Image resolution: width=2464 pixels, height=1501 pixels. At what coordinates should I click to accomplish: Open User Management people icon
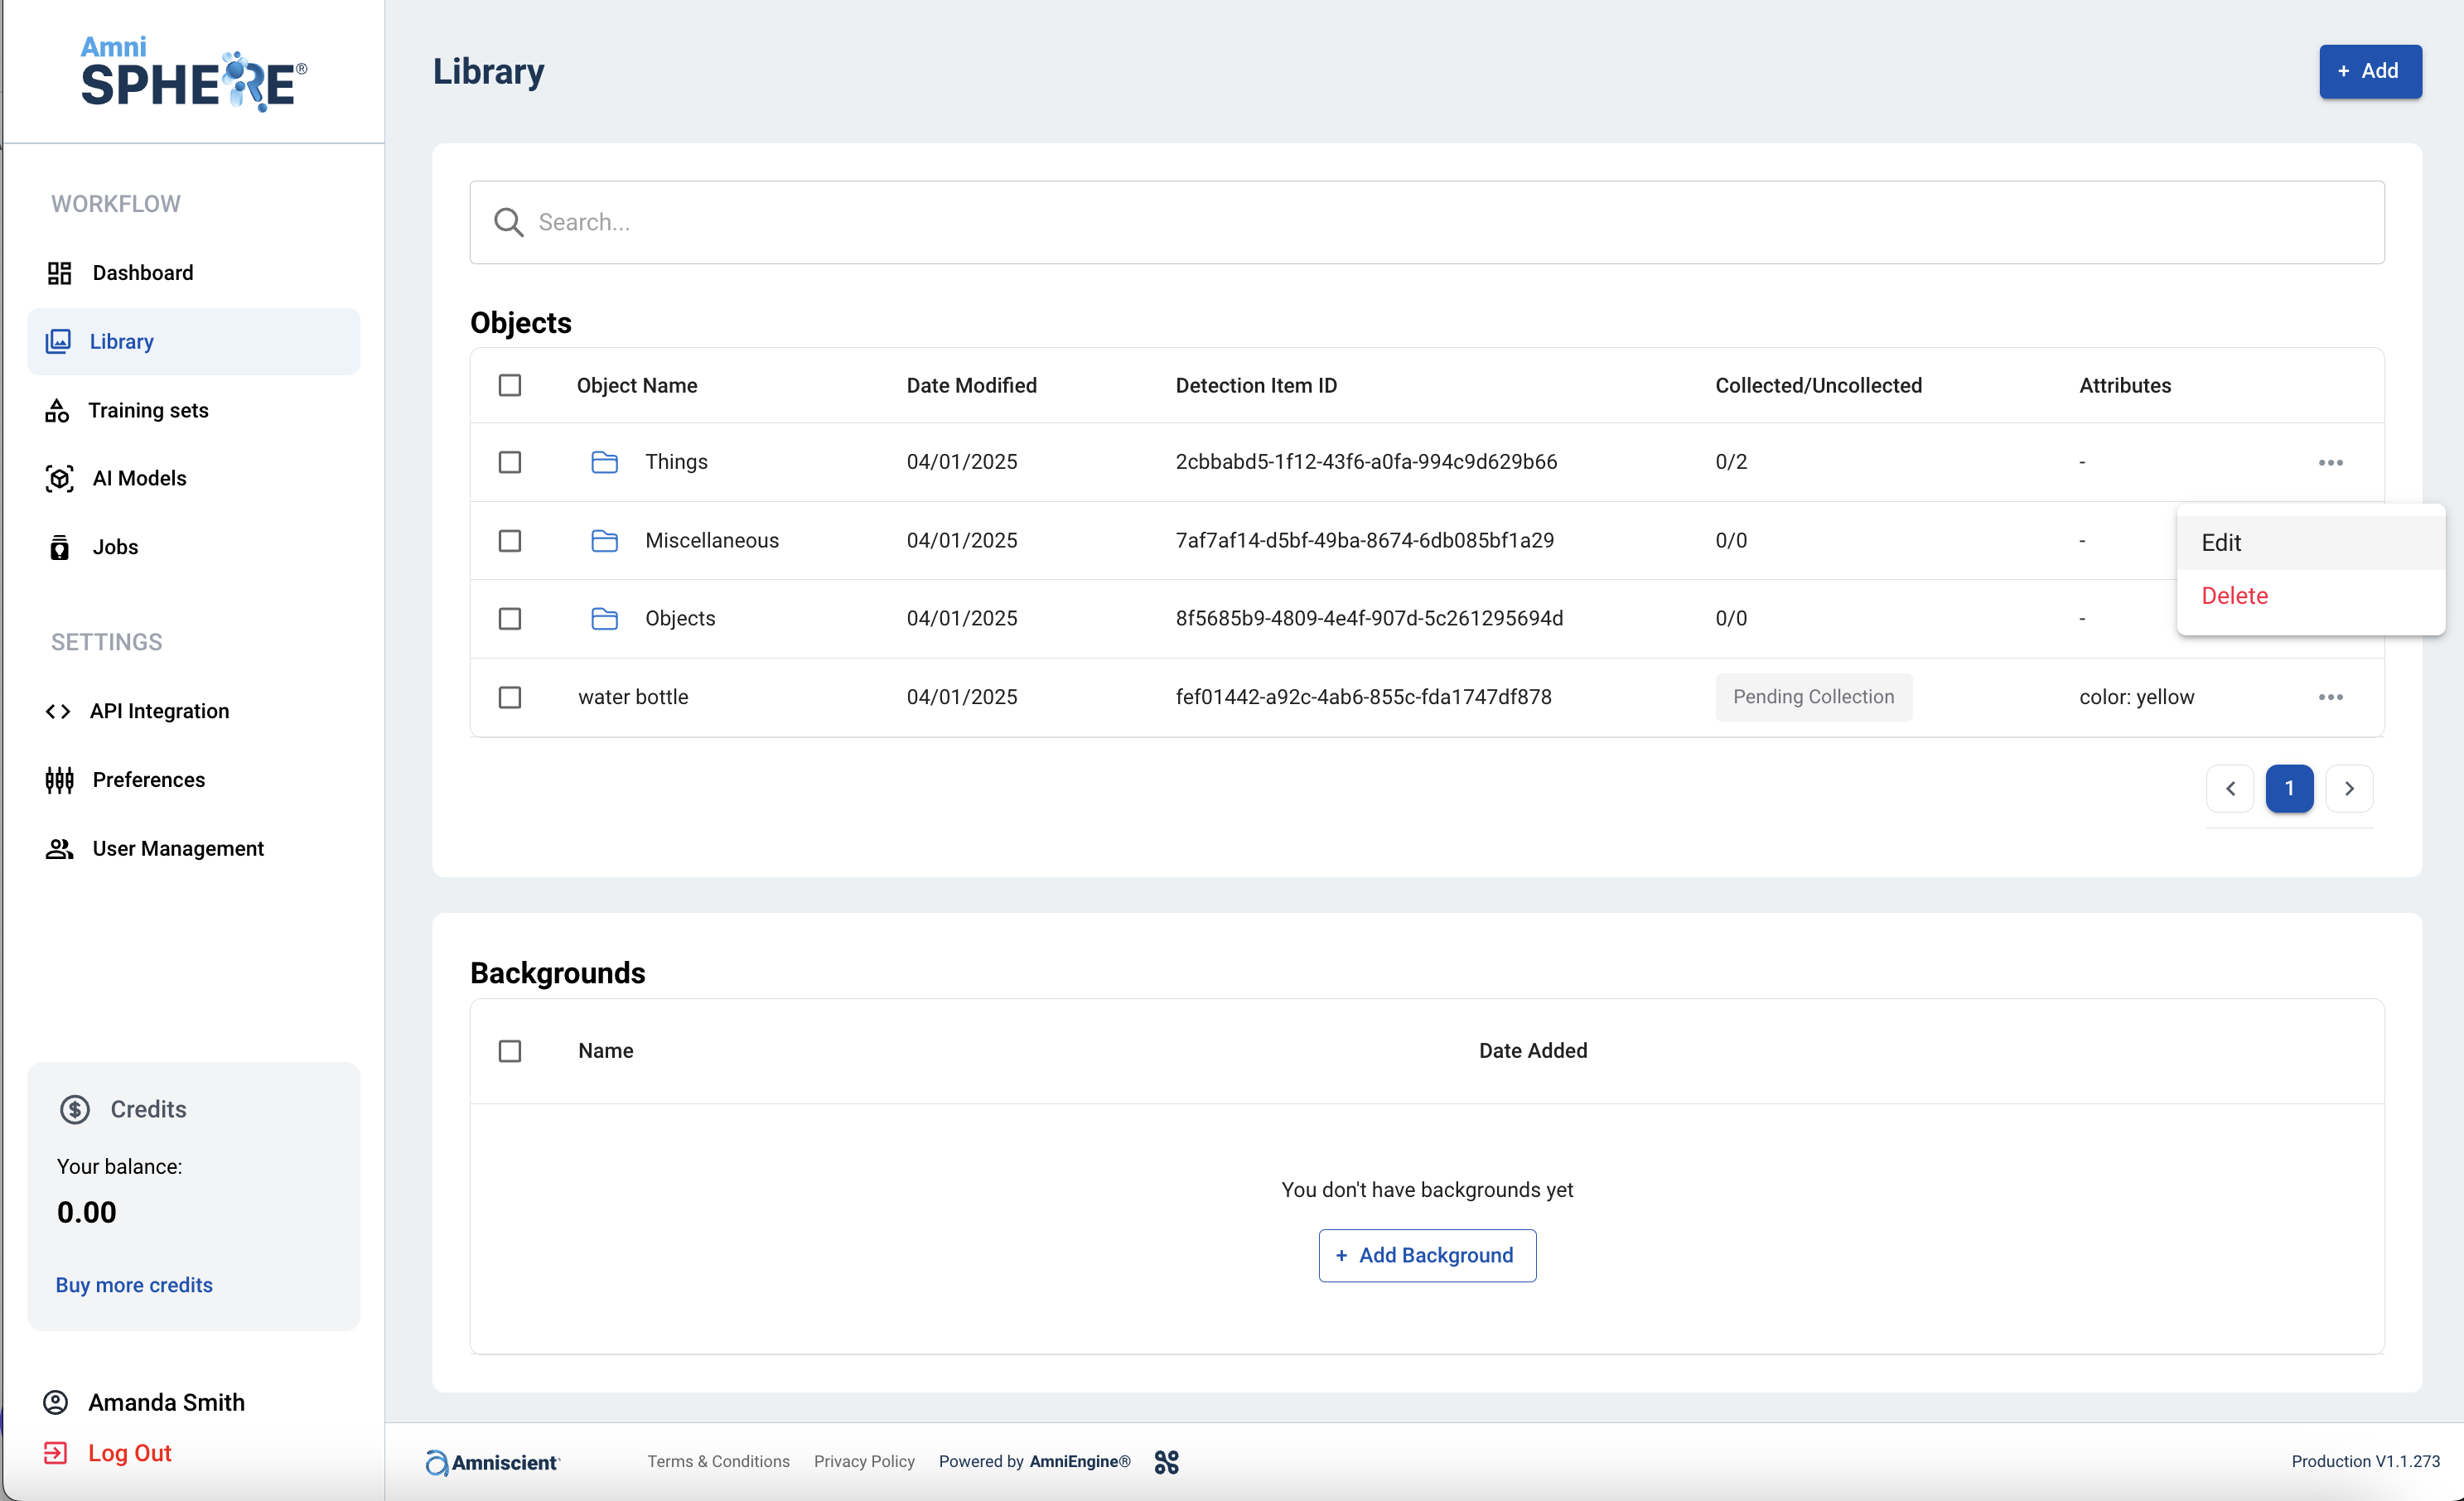point(59,849)
